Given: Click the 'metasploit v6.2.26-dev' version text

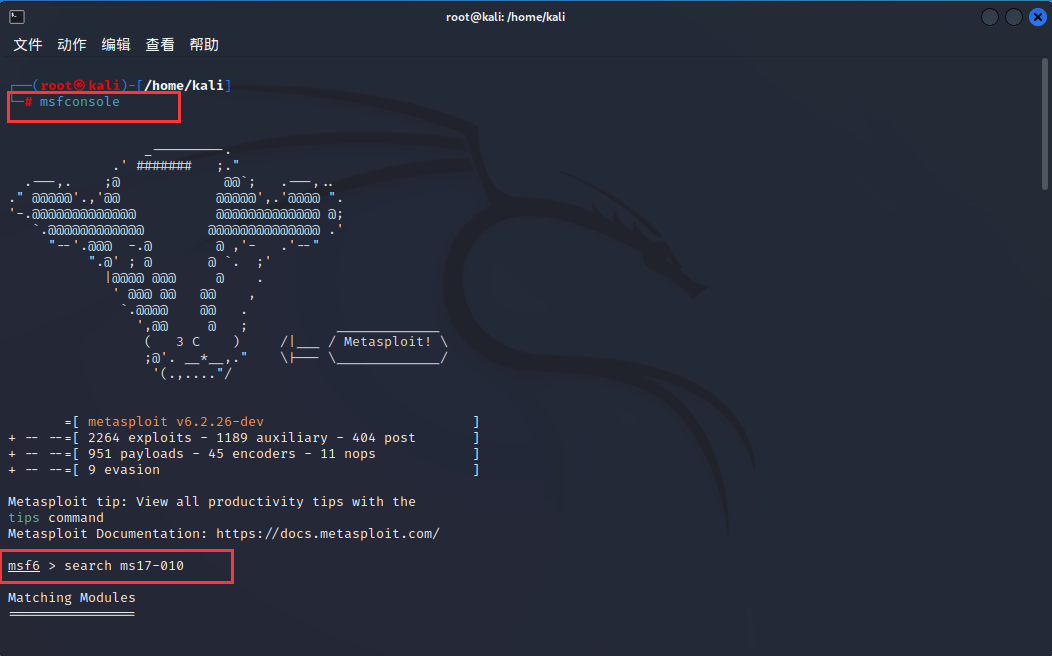Looking at the screenshot, I should [176, 422].
